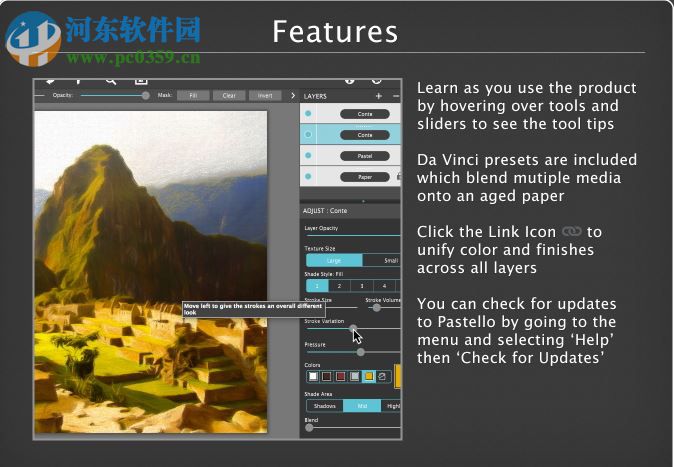Toggle visibility dot of the unselected Conte layer

[308, 114]
